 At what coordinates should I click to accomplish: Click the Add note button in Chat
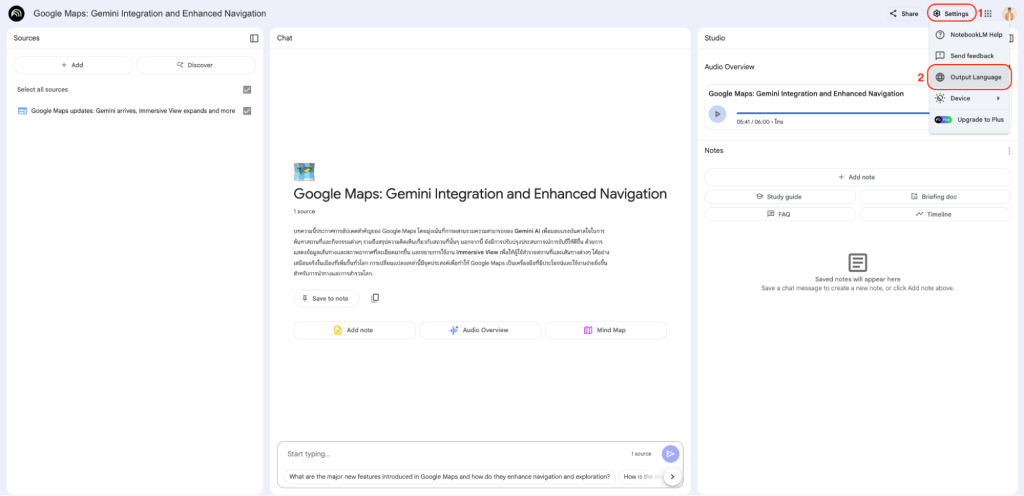coord(354,330)
